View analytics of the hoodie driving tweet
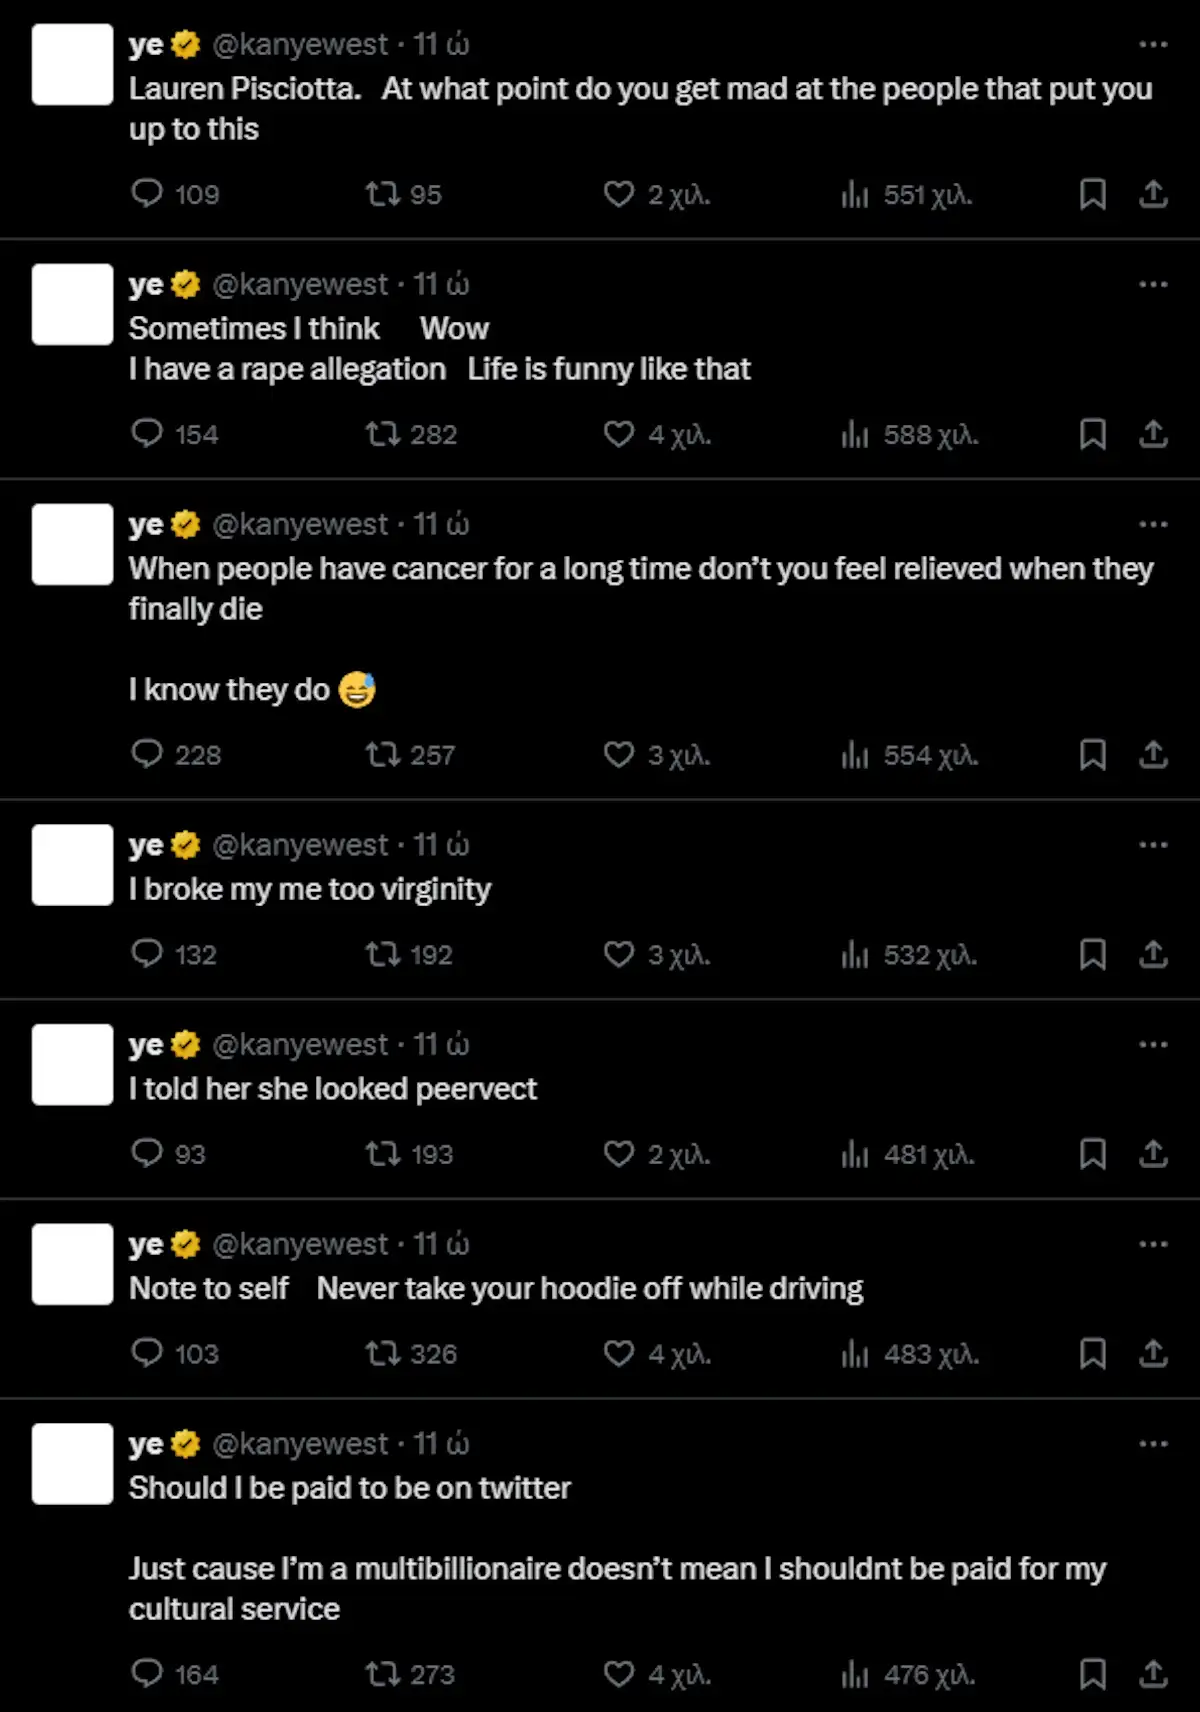This screenshot has height=1712, width=1200. (855, 1354)
